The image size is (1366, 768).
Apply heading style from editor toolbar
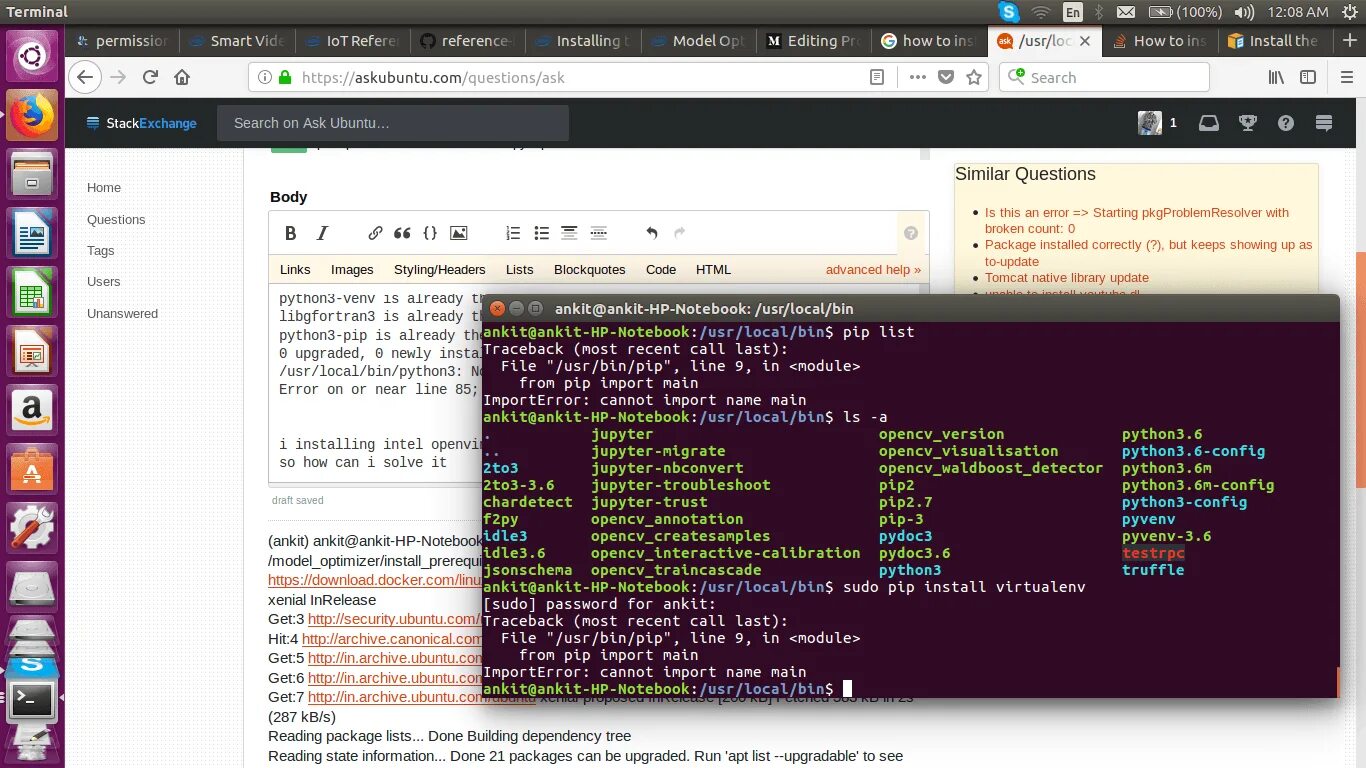point(569,233)
